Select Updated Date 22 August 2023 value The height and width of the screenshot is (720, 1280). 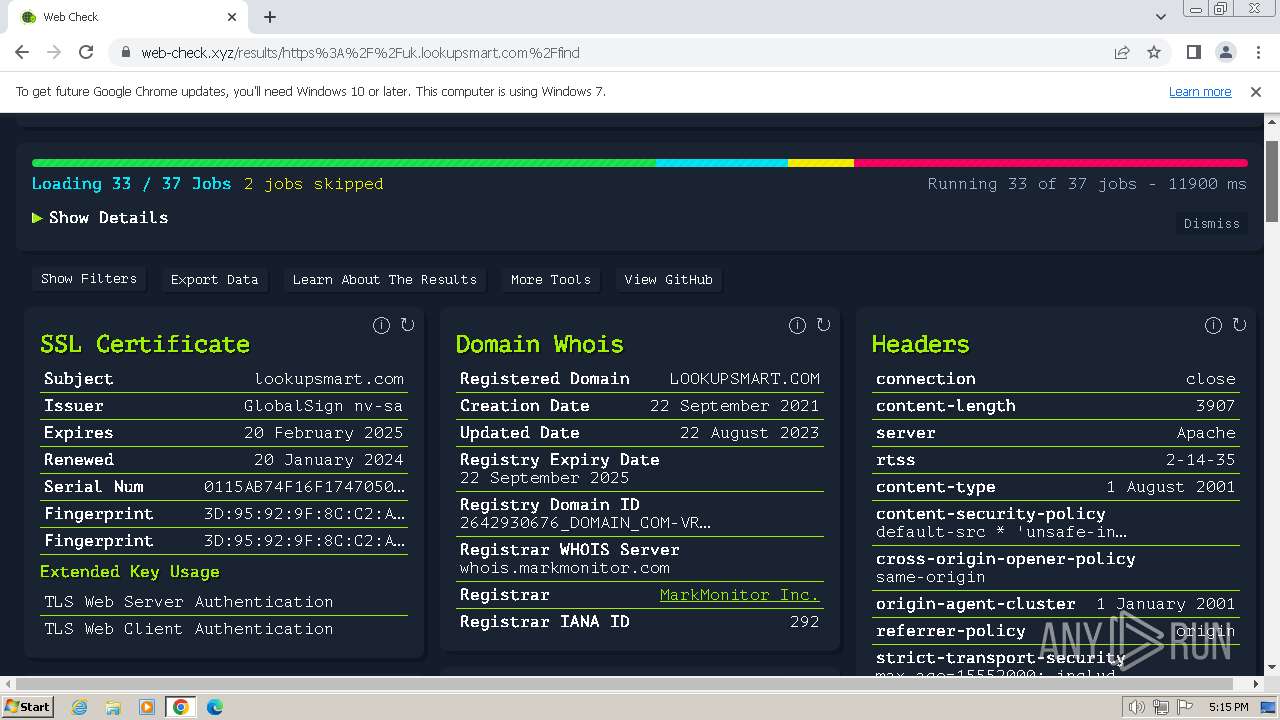[750, 433]
